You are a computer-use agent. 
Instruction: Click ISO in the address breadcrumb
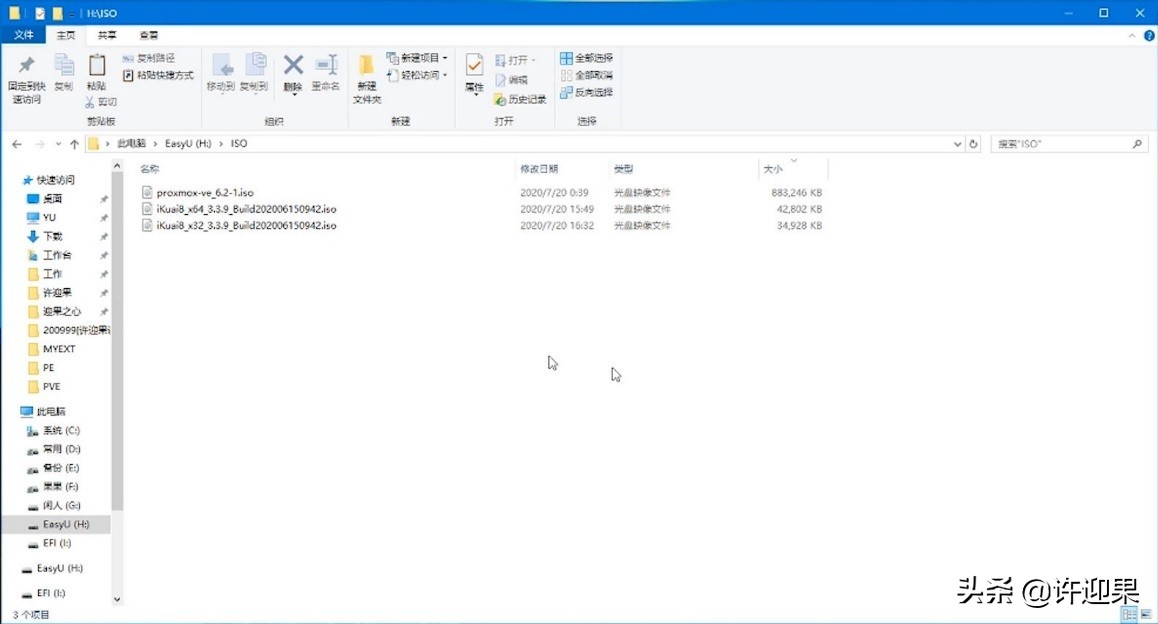click(239, 144)
